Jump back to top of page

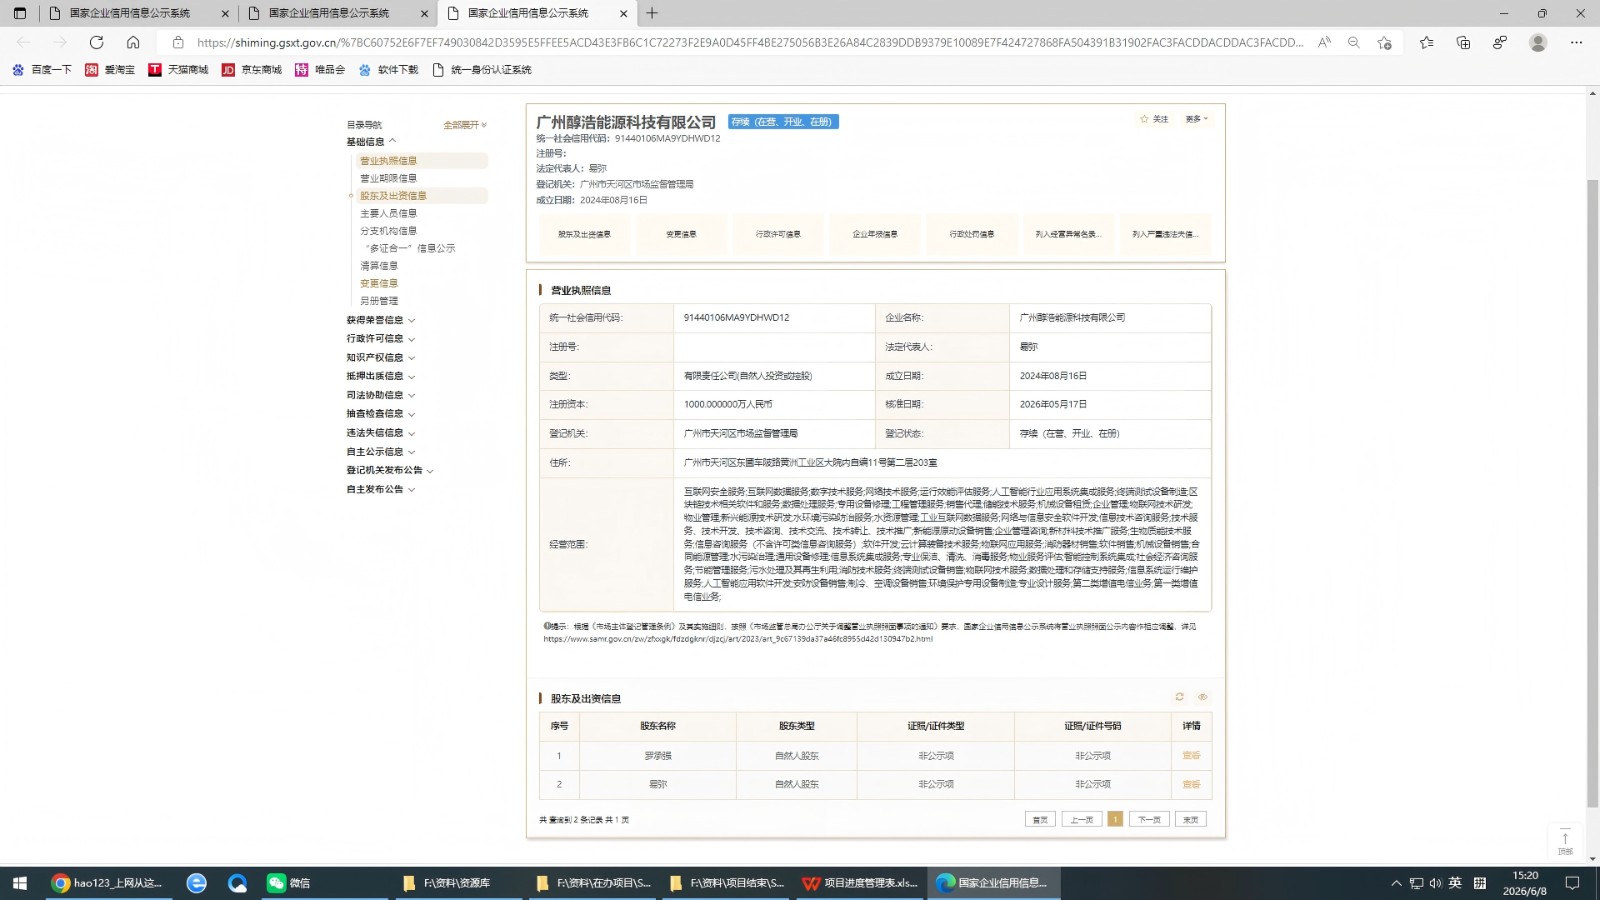click(1565, 842)
